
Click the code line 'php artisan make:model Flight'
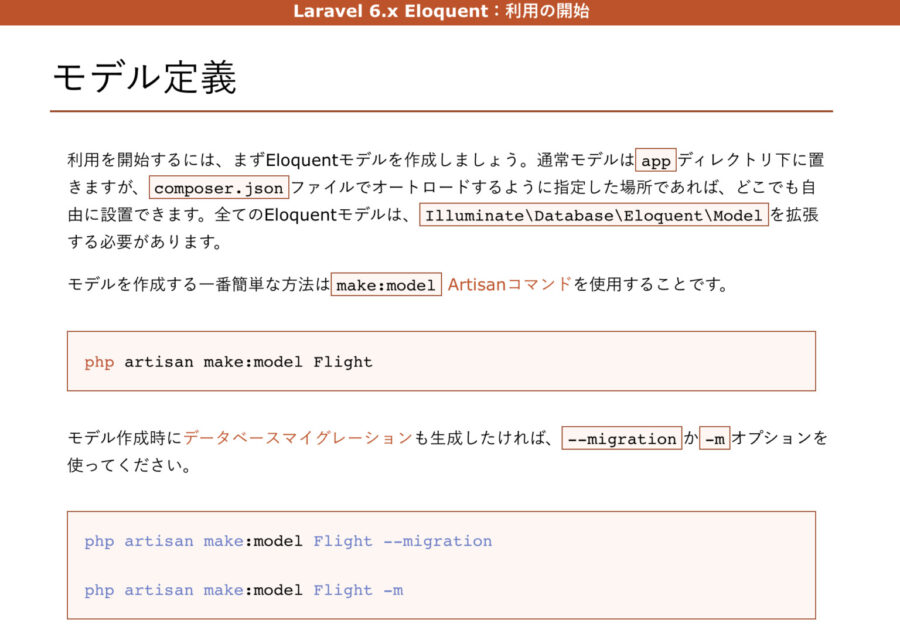228,362
